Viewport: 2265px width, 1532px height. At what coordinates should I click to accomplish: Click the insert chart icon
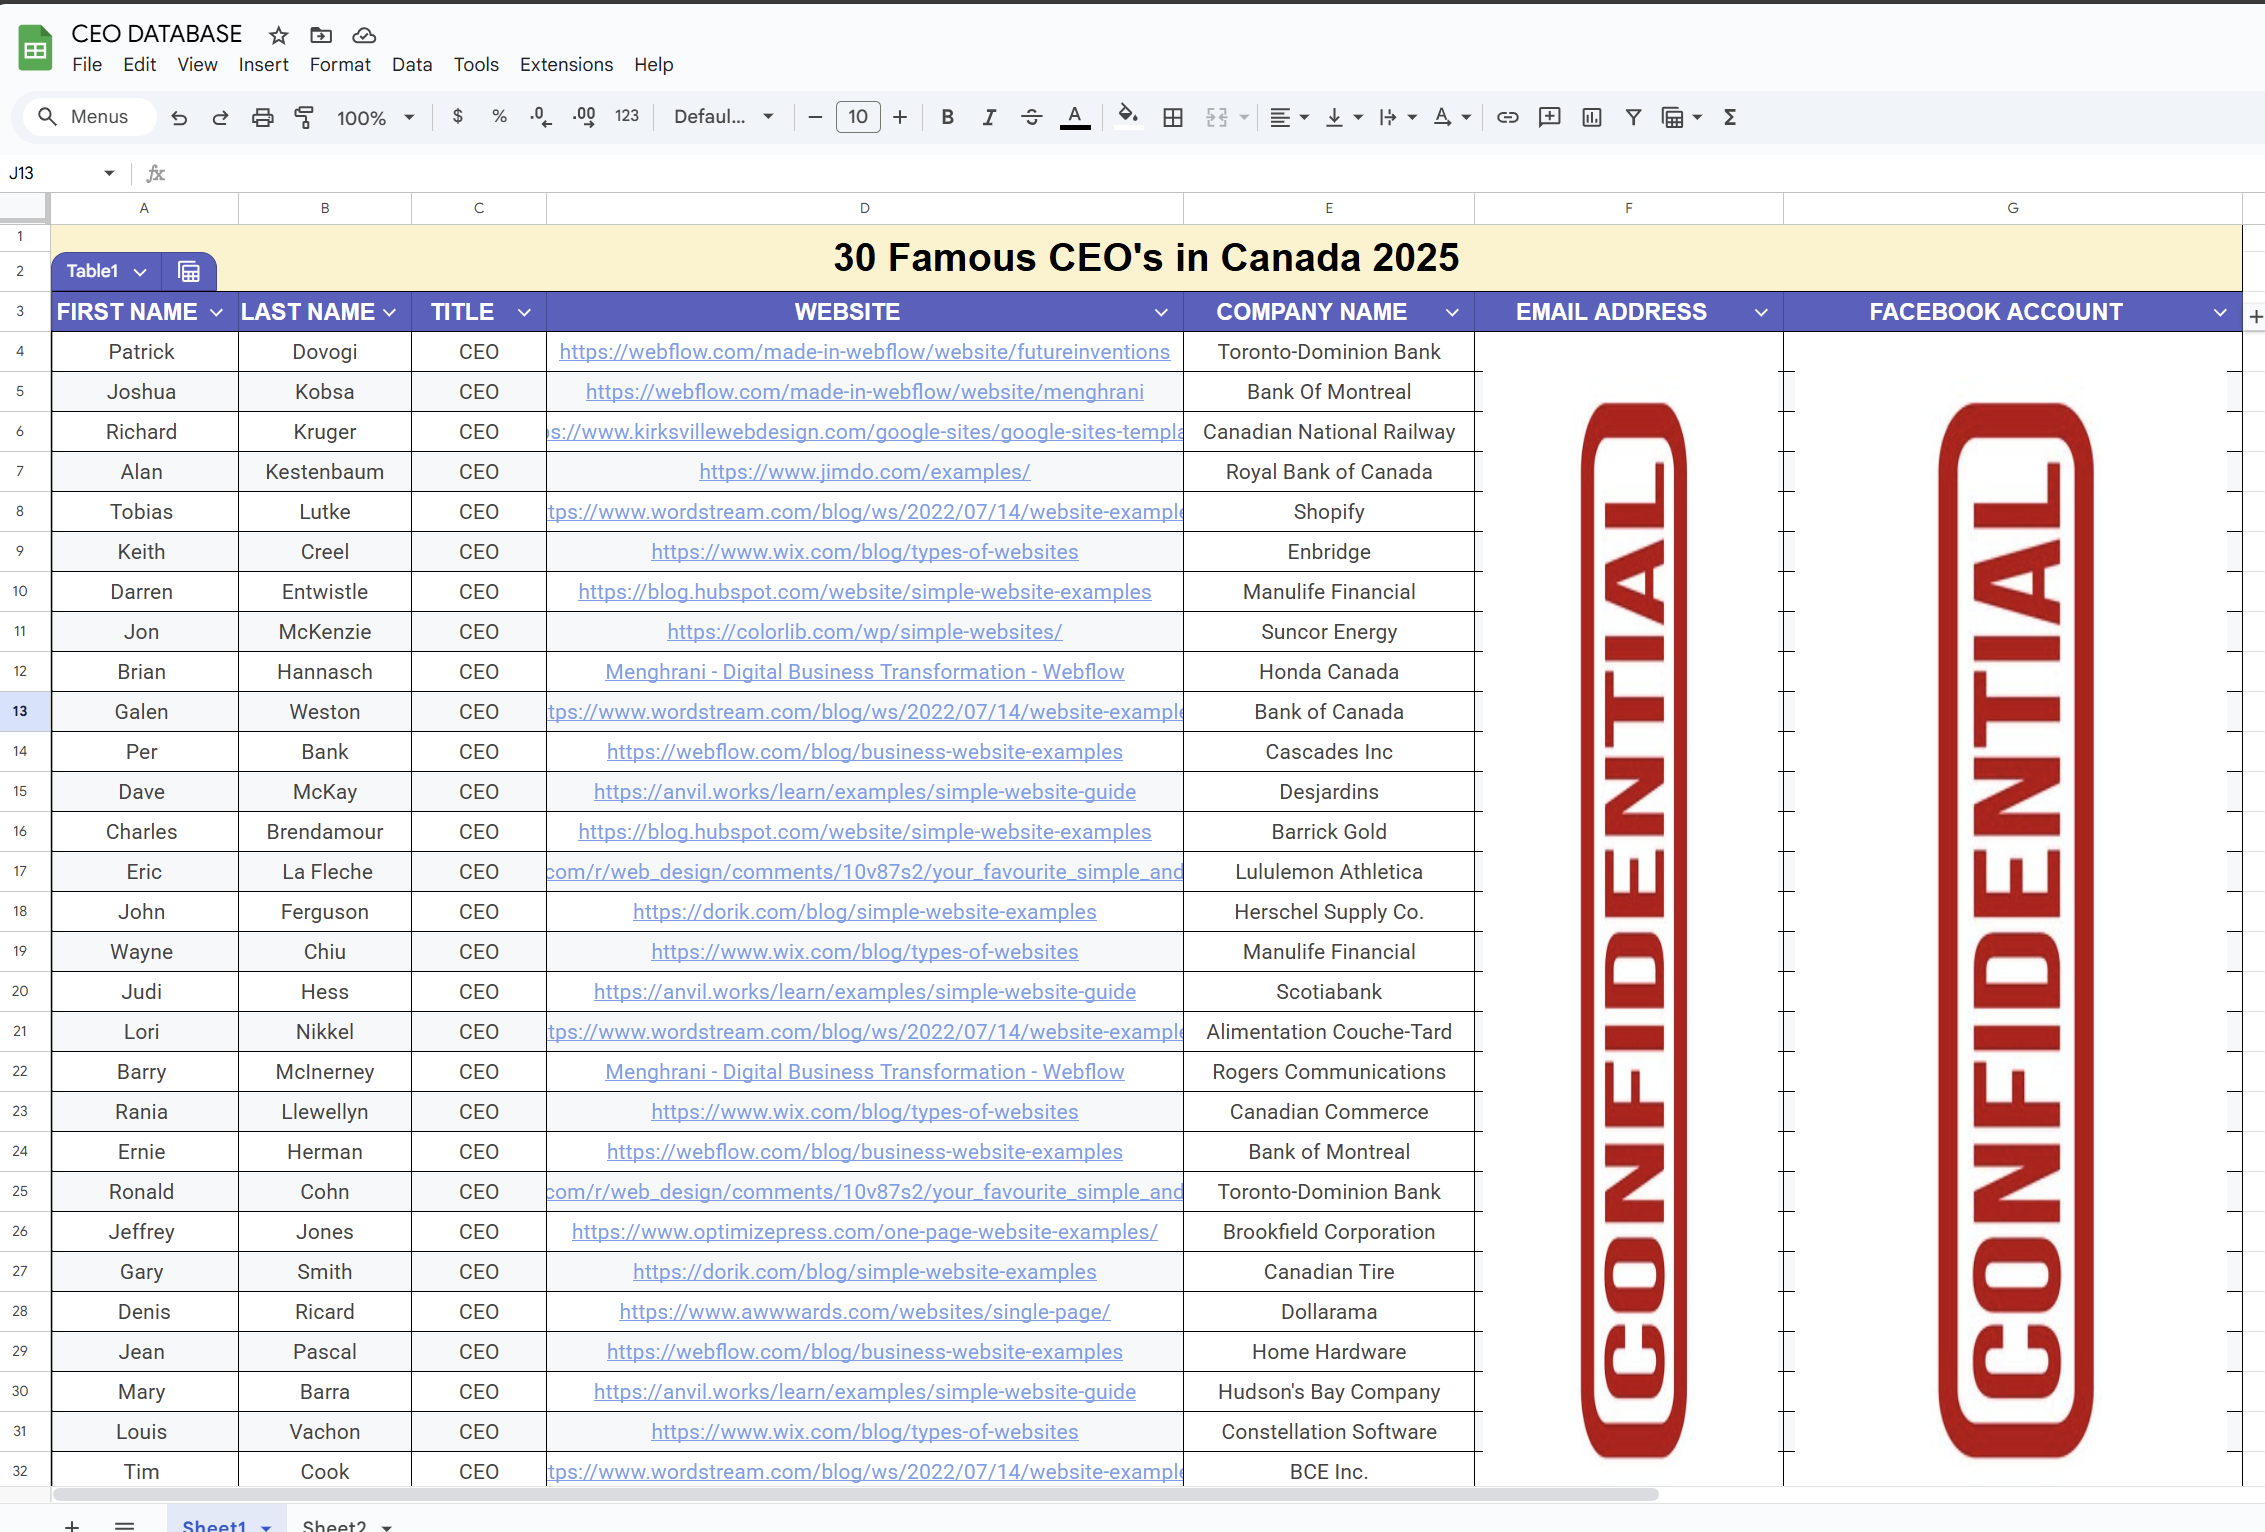pos(1591,117)
